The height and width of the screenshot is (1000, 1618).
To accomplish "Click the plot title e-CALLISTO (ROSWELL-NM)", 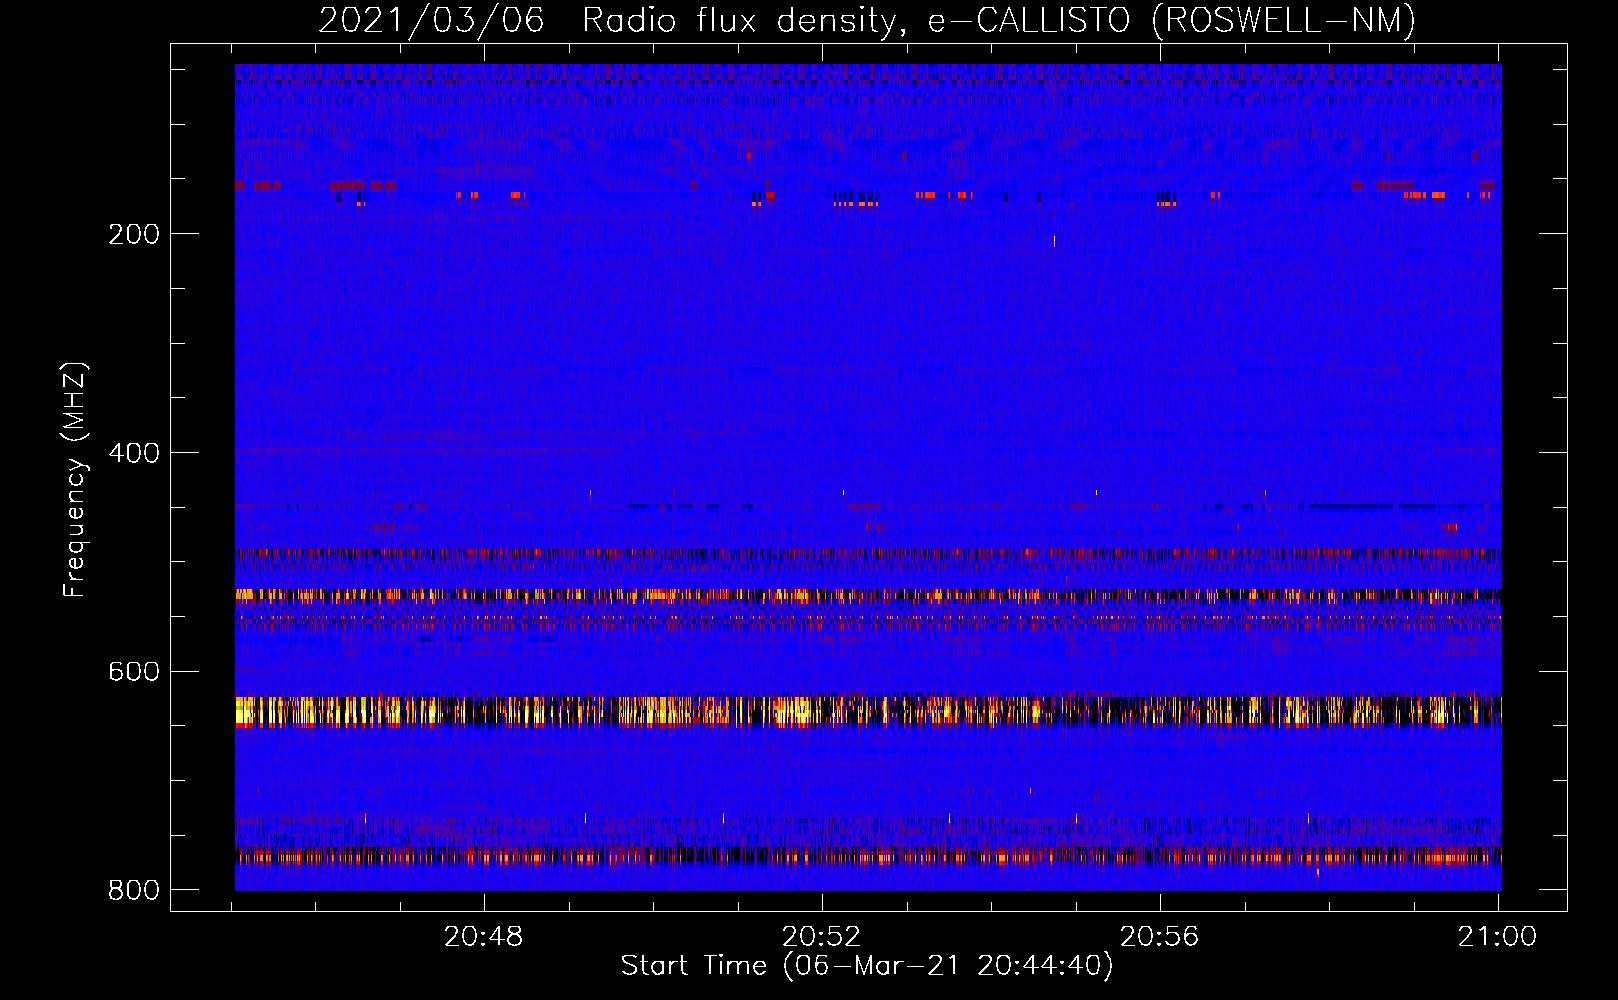I will pos(1172,20).
